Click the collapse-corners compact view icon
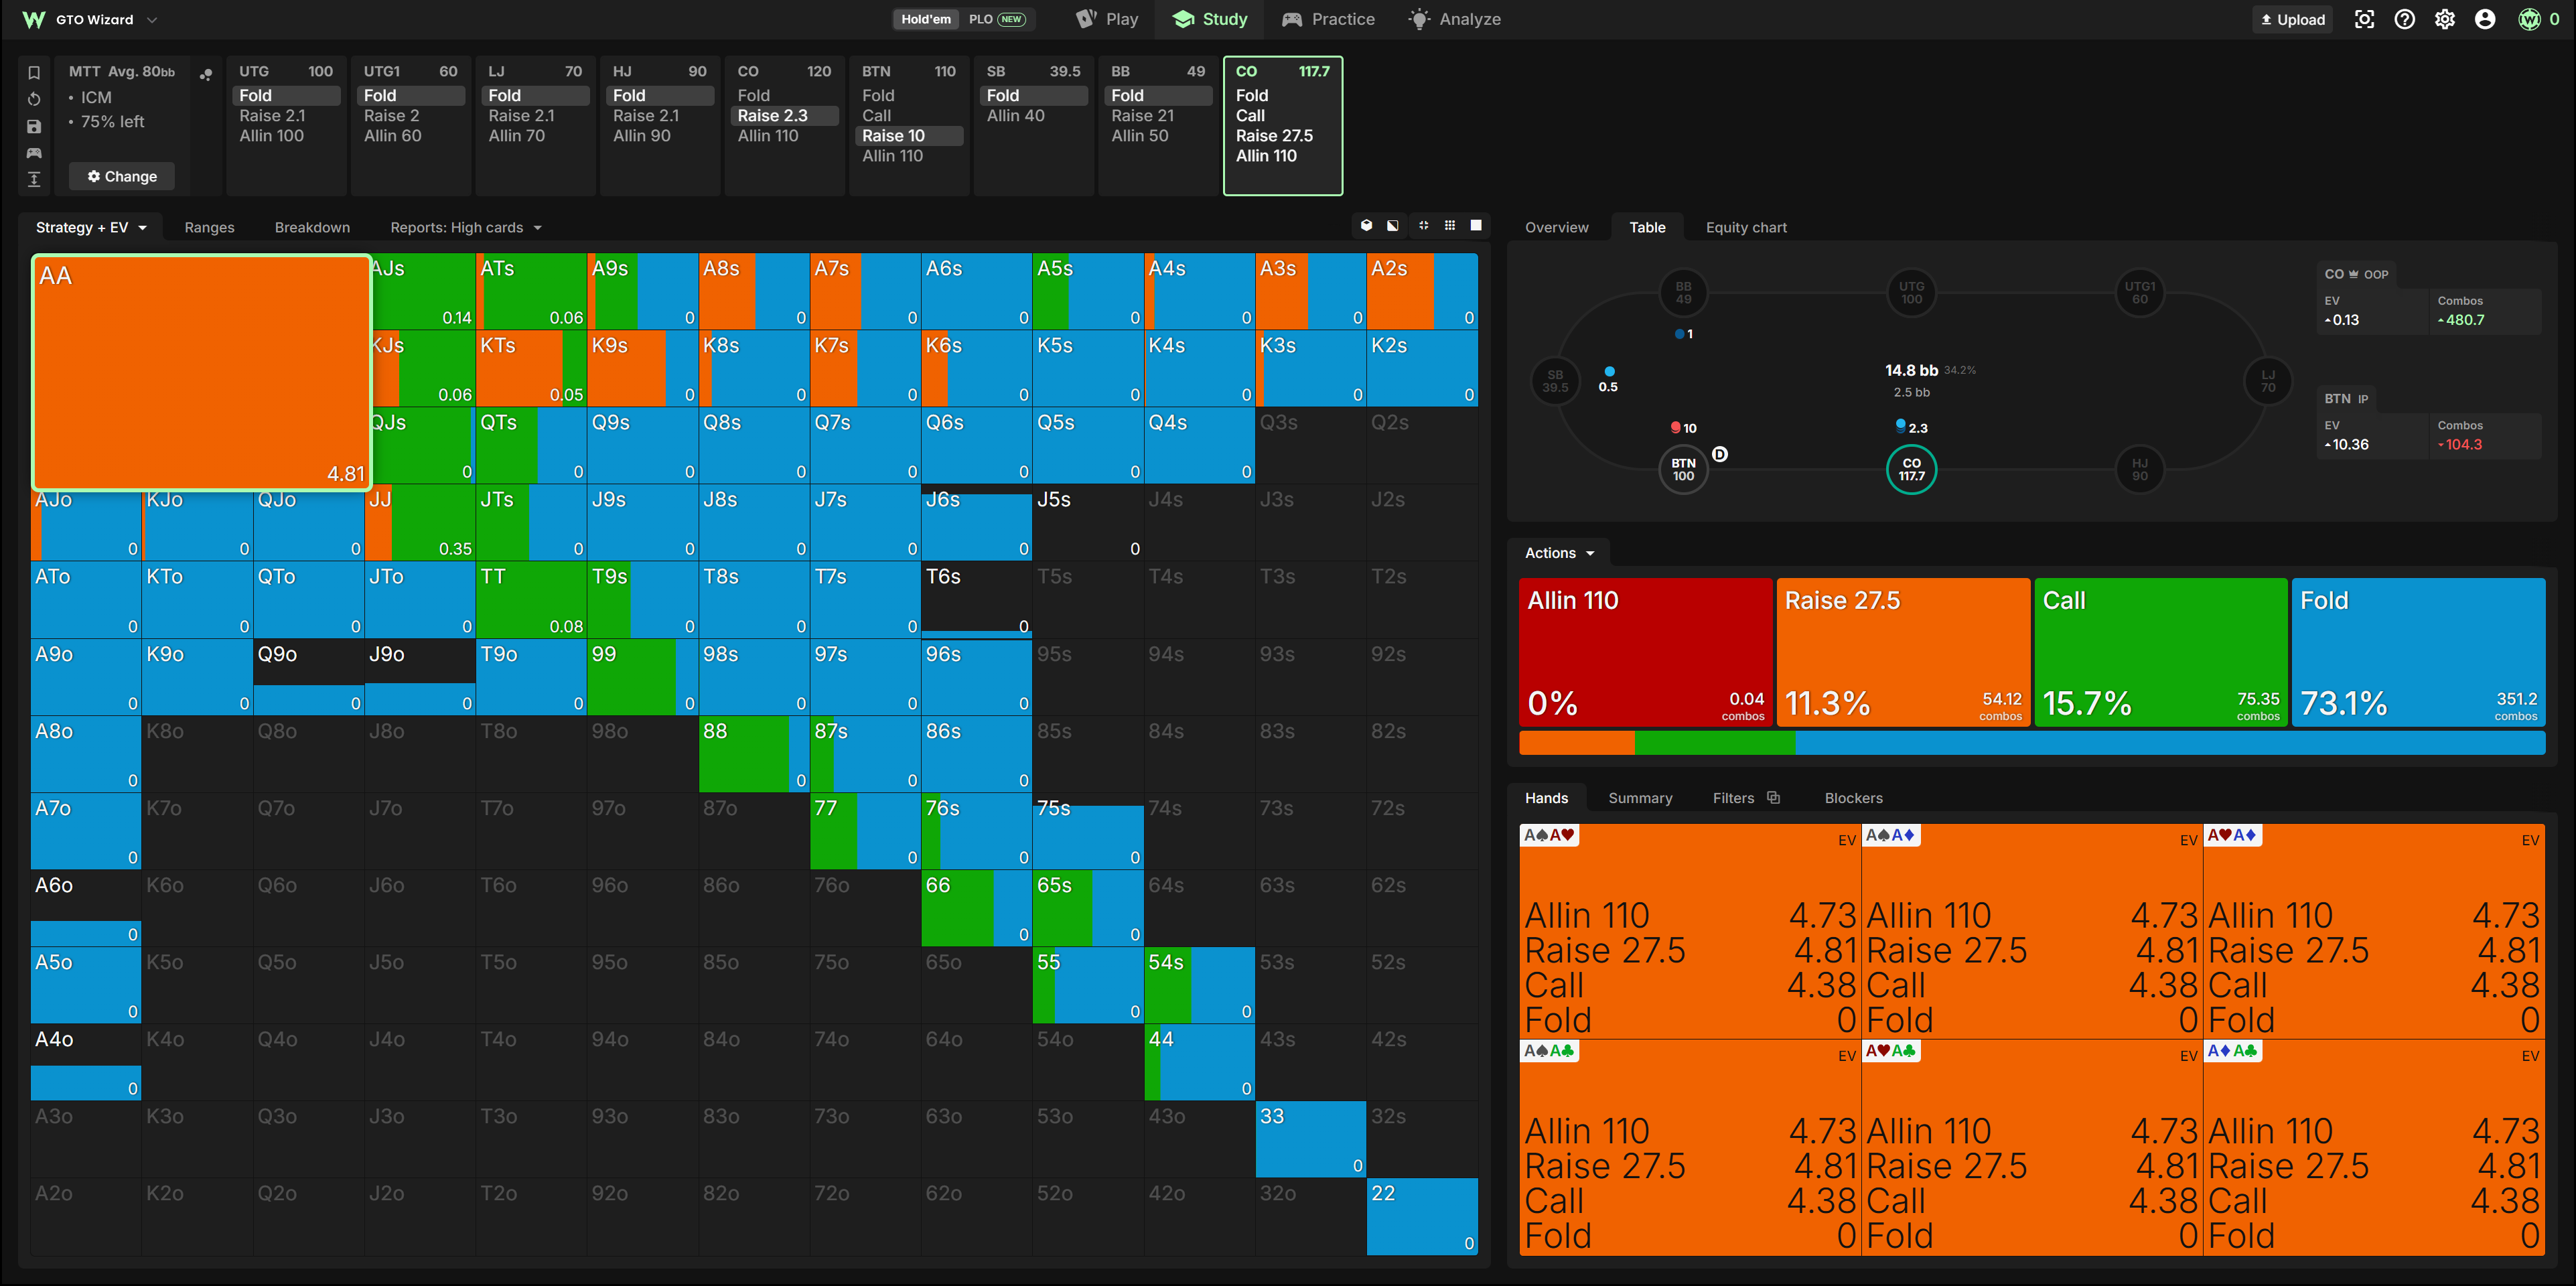 1423,226
